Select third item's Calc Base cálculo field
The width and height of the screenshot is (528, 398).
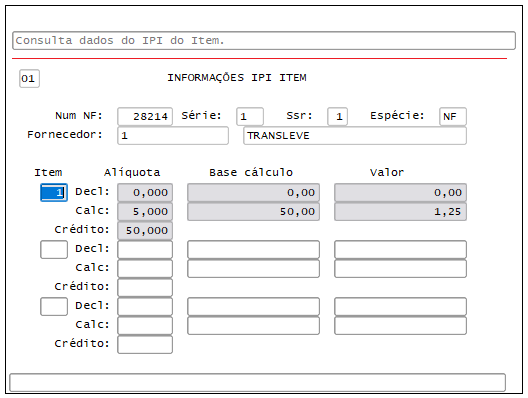[x=253, y=325]
